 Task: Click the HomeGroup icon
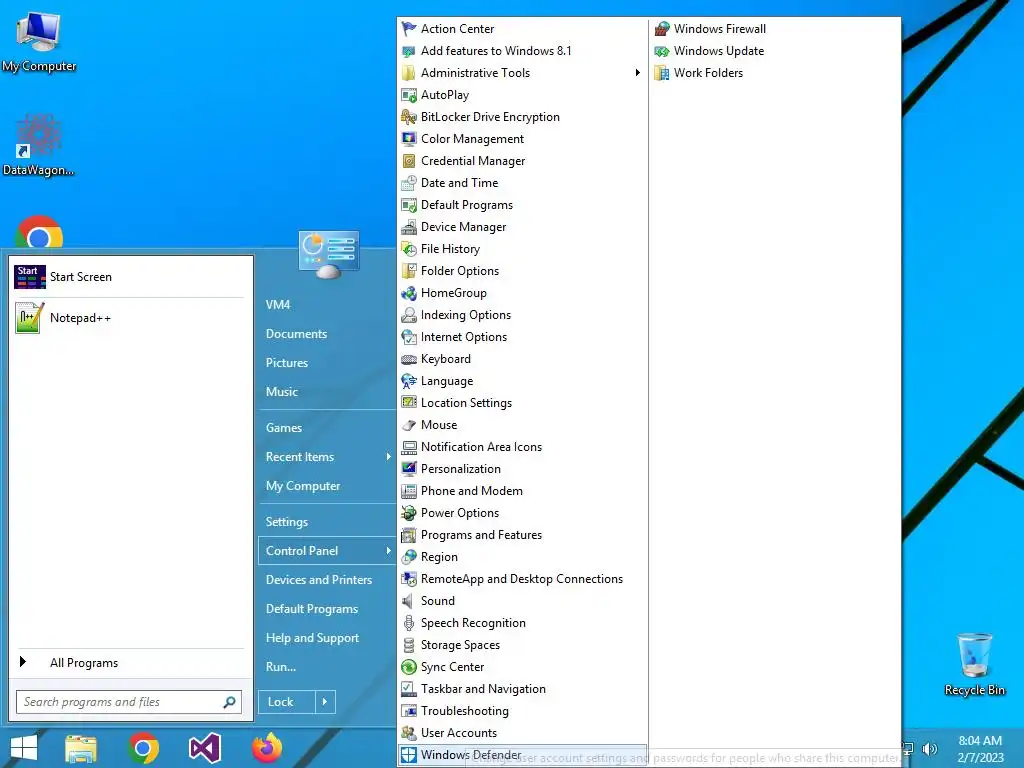click(409, 293)
